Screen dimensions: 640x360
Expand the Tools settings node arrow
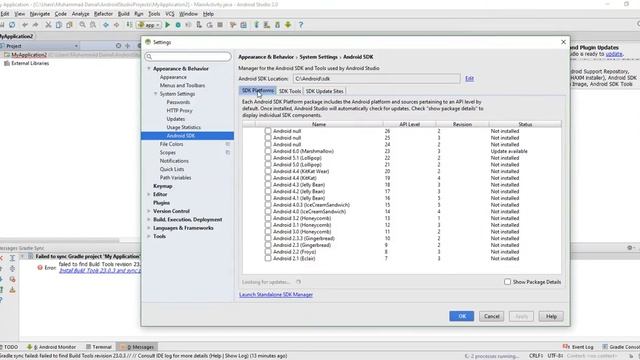(149, 236)
